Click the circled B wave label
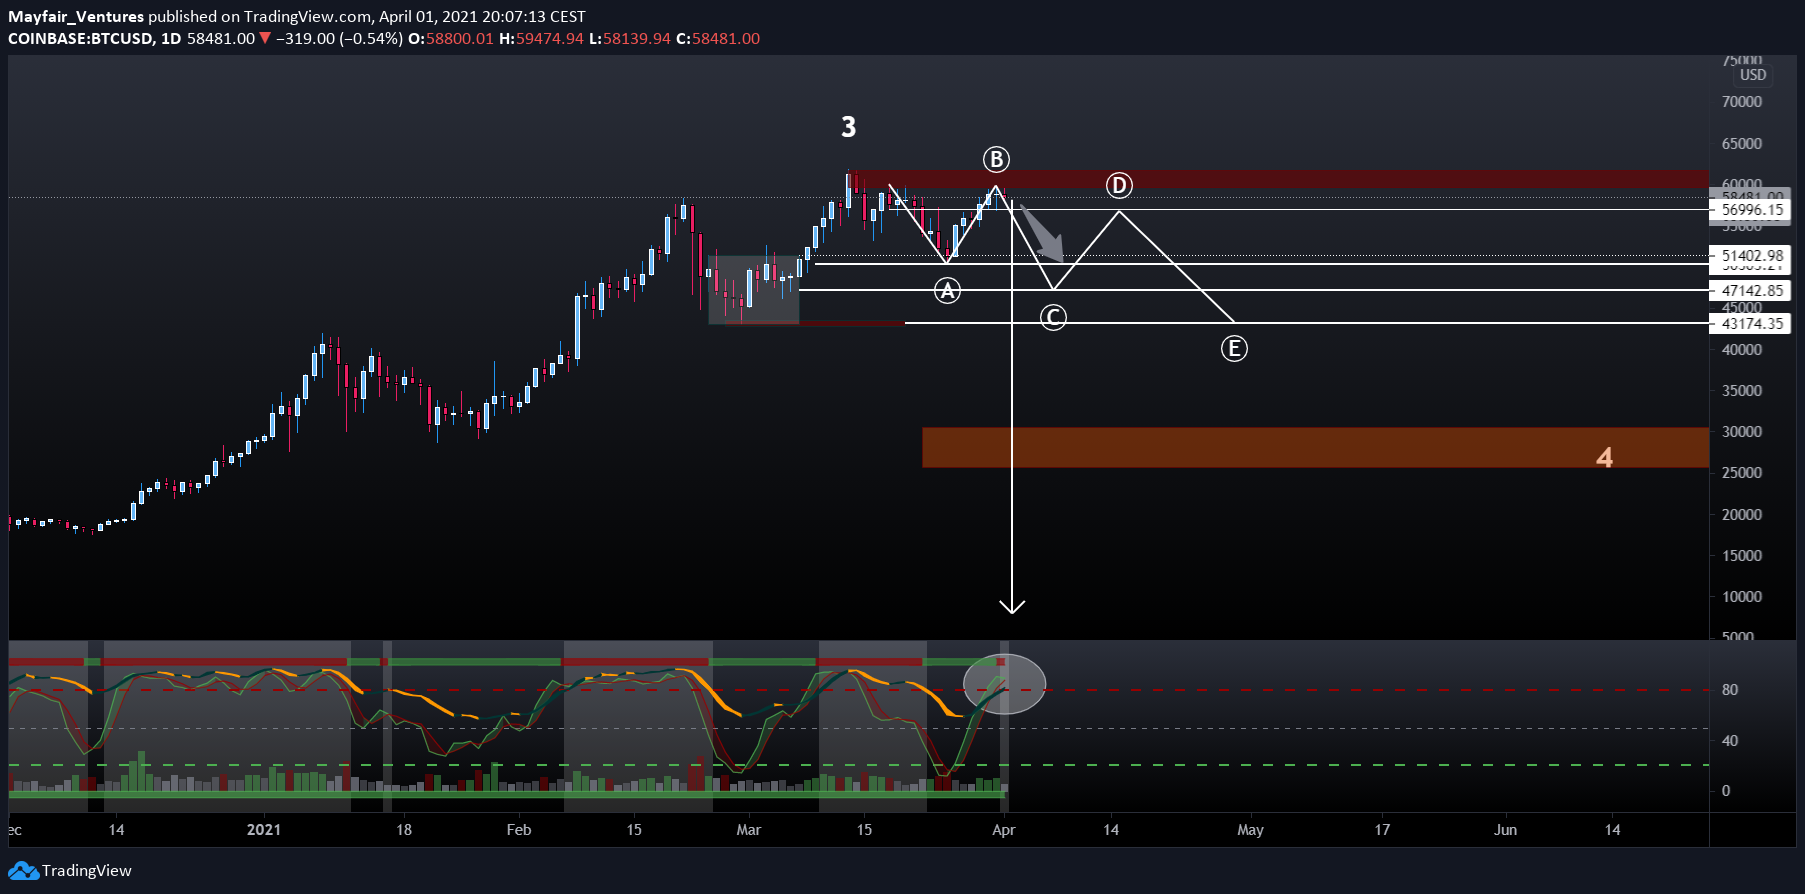1805x894 pixels. coord(996,159)
